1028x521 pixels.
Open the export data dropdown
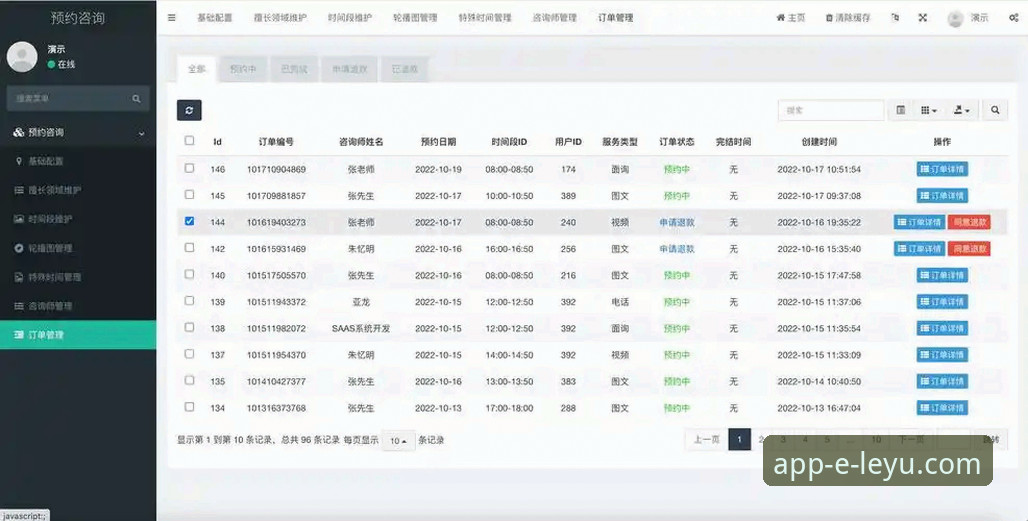pos(961,110)
